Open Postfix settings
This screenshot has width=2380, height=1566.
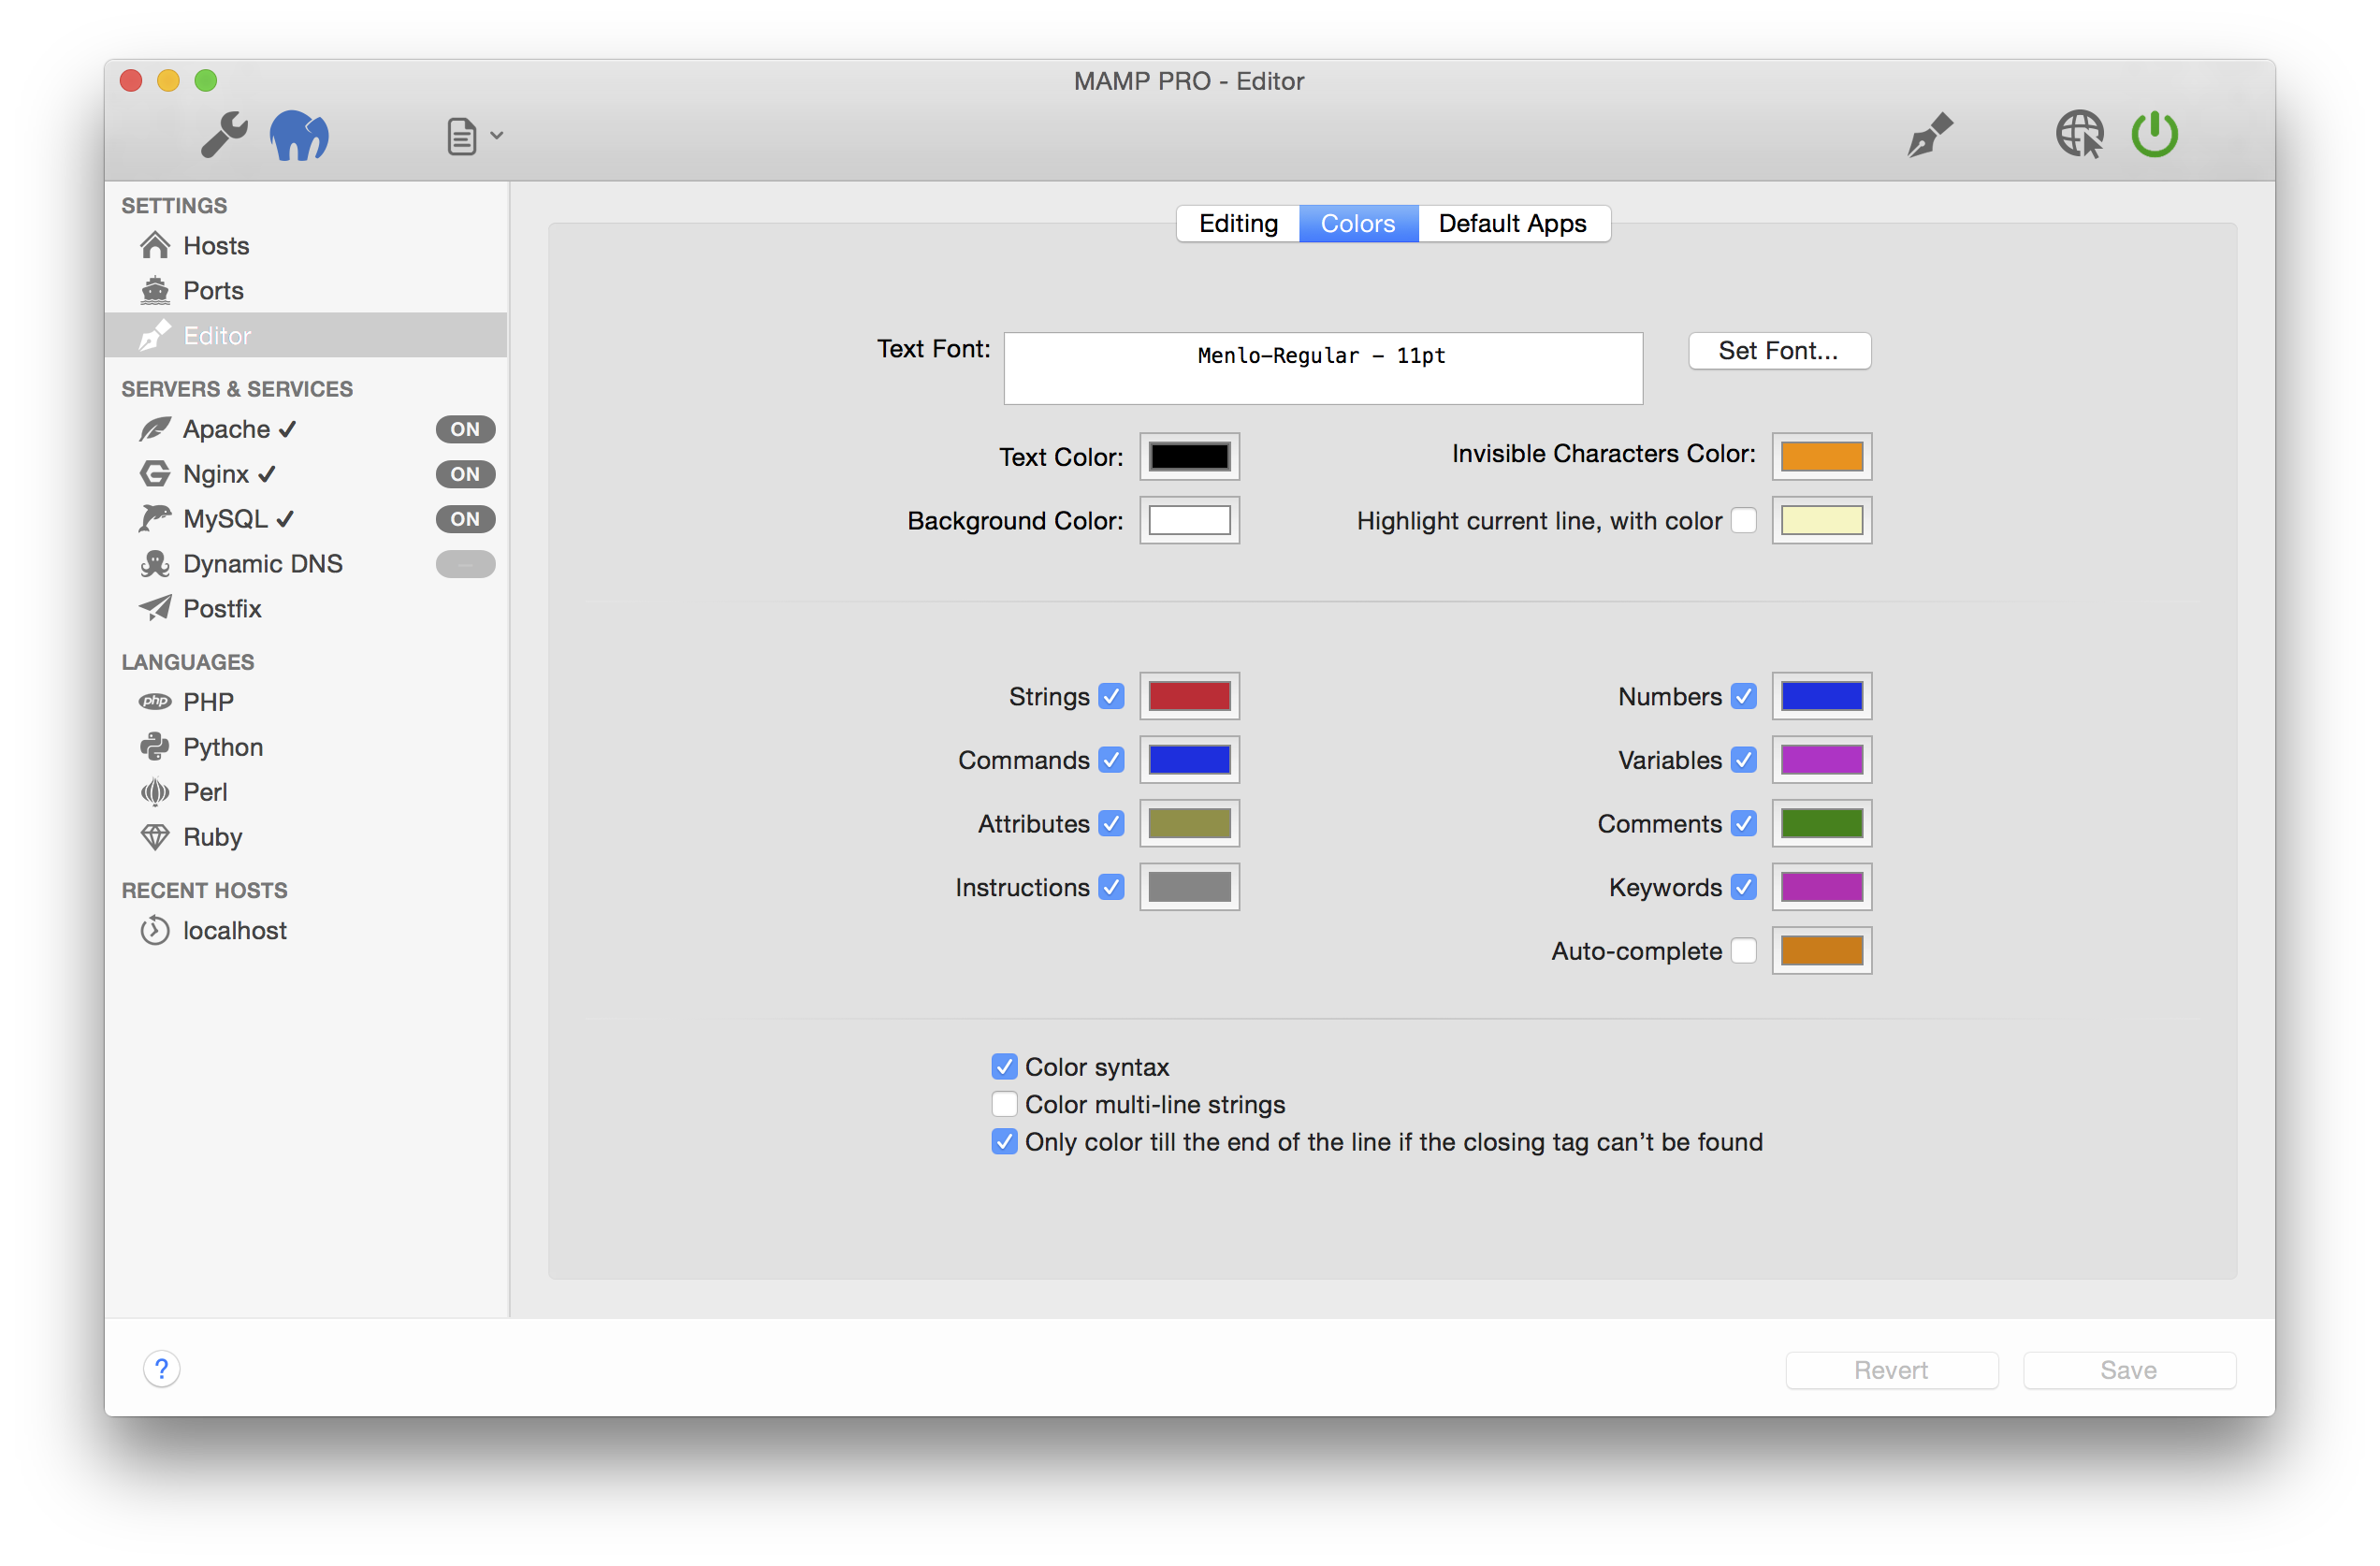coord(200,608)
